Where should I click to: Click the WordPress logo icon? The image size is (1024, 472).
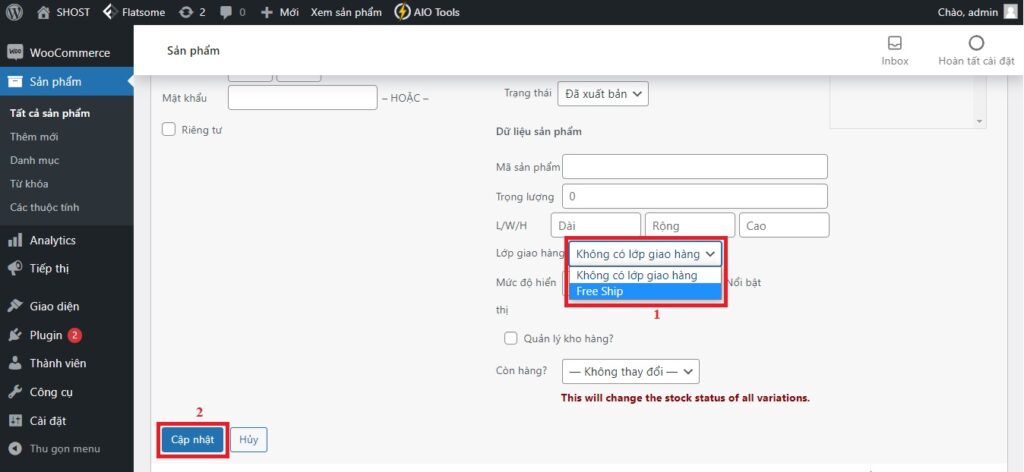point(15,12)
